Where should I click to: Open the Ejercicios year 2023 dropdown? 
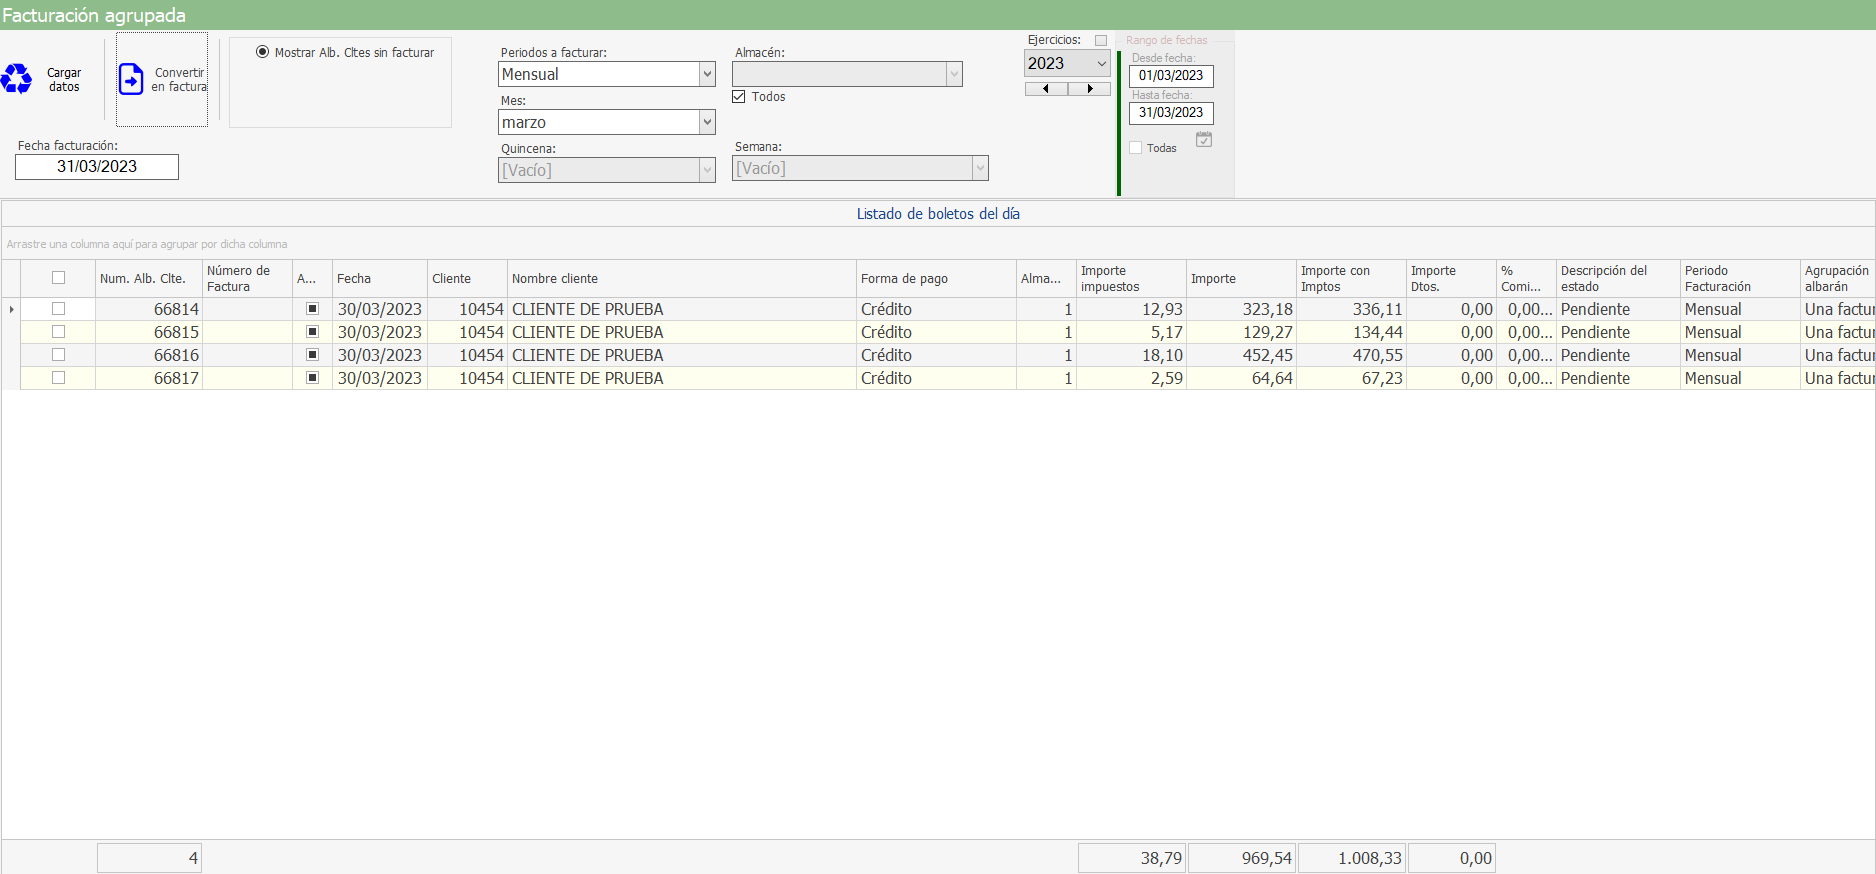pyautogui.click(x=1101, y=63)
